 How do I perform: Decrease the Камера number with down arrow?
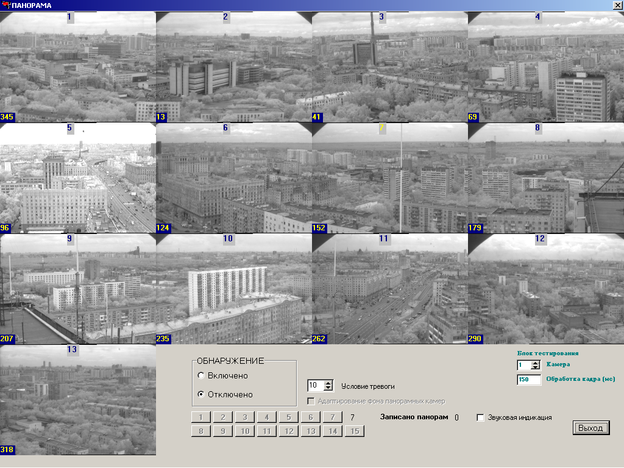coord(536,367)
